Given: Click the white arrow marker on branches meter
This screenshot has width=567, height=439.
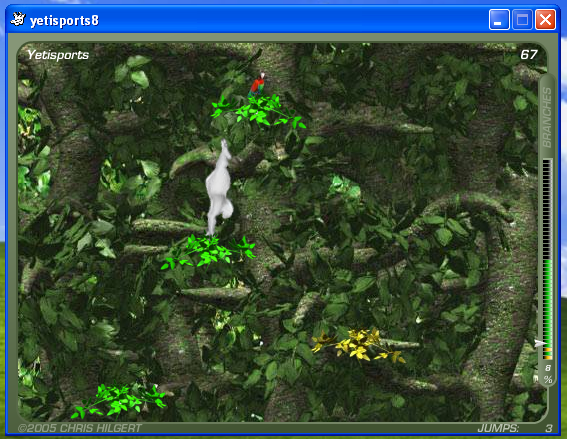Looking at the screenshot, I should (540, 343).
